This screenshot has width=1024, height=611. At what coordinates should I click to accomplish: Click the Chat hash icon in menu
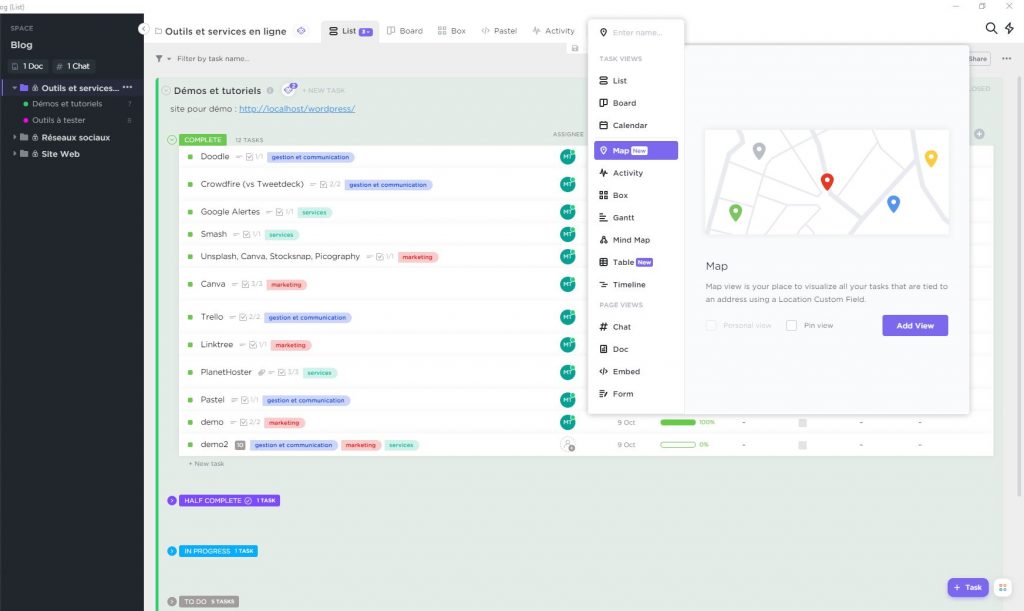pos(603,327)
